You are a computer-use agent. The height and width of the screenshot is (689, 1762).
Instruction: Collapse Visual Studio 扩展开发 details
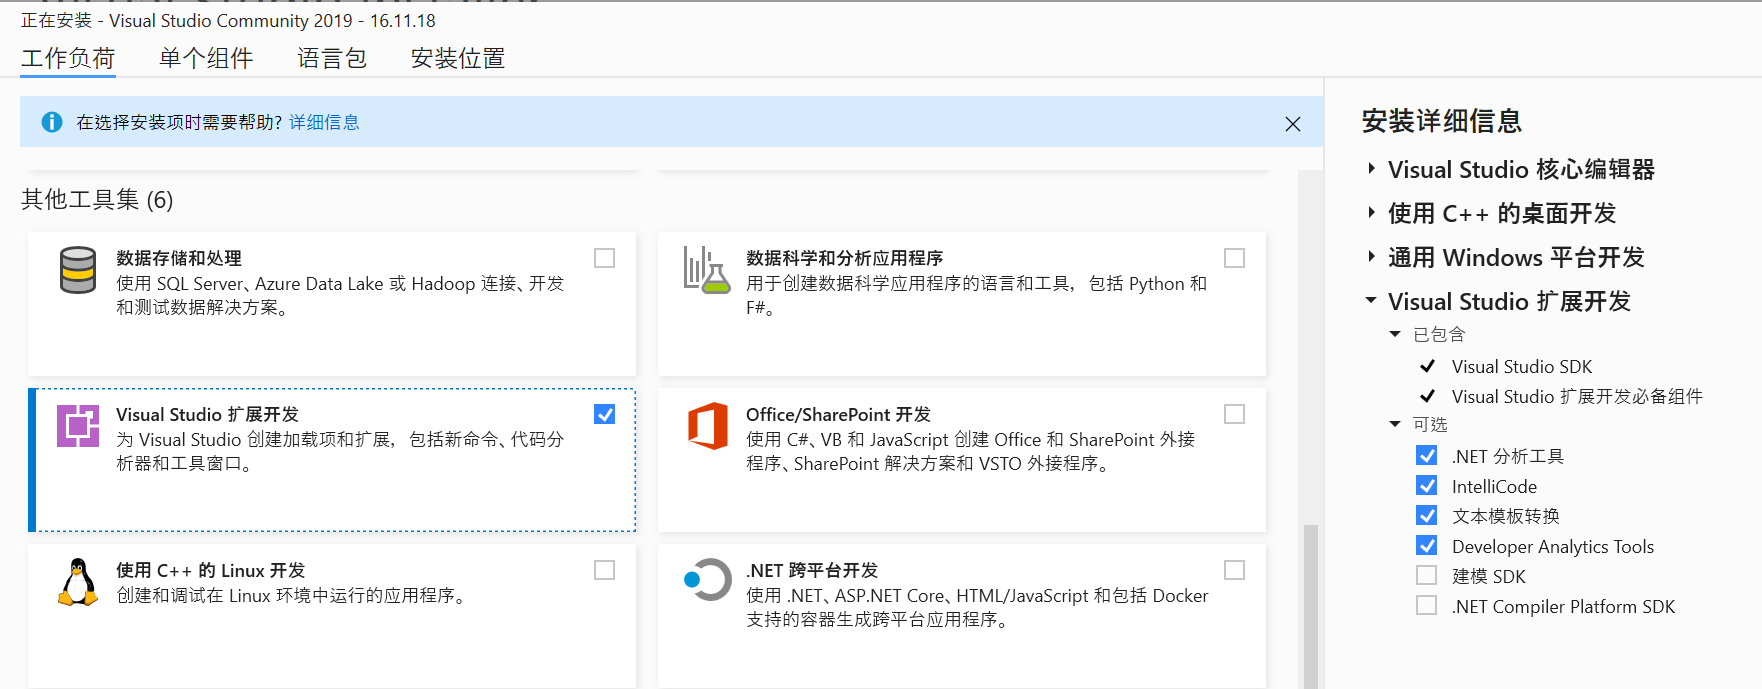point(1371,300)
